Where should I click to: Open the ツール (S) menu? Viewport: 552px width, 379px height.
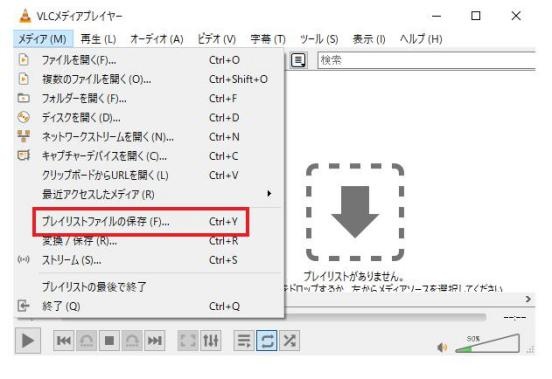[x=319, y=39]
